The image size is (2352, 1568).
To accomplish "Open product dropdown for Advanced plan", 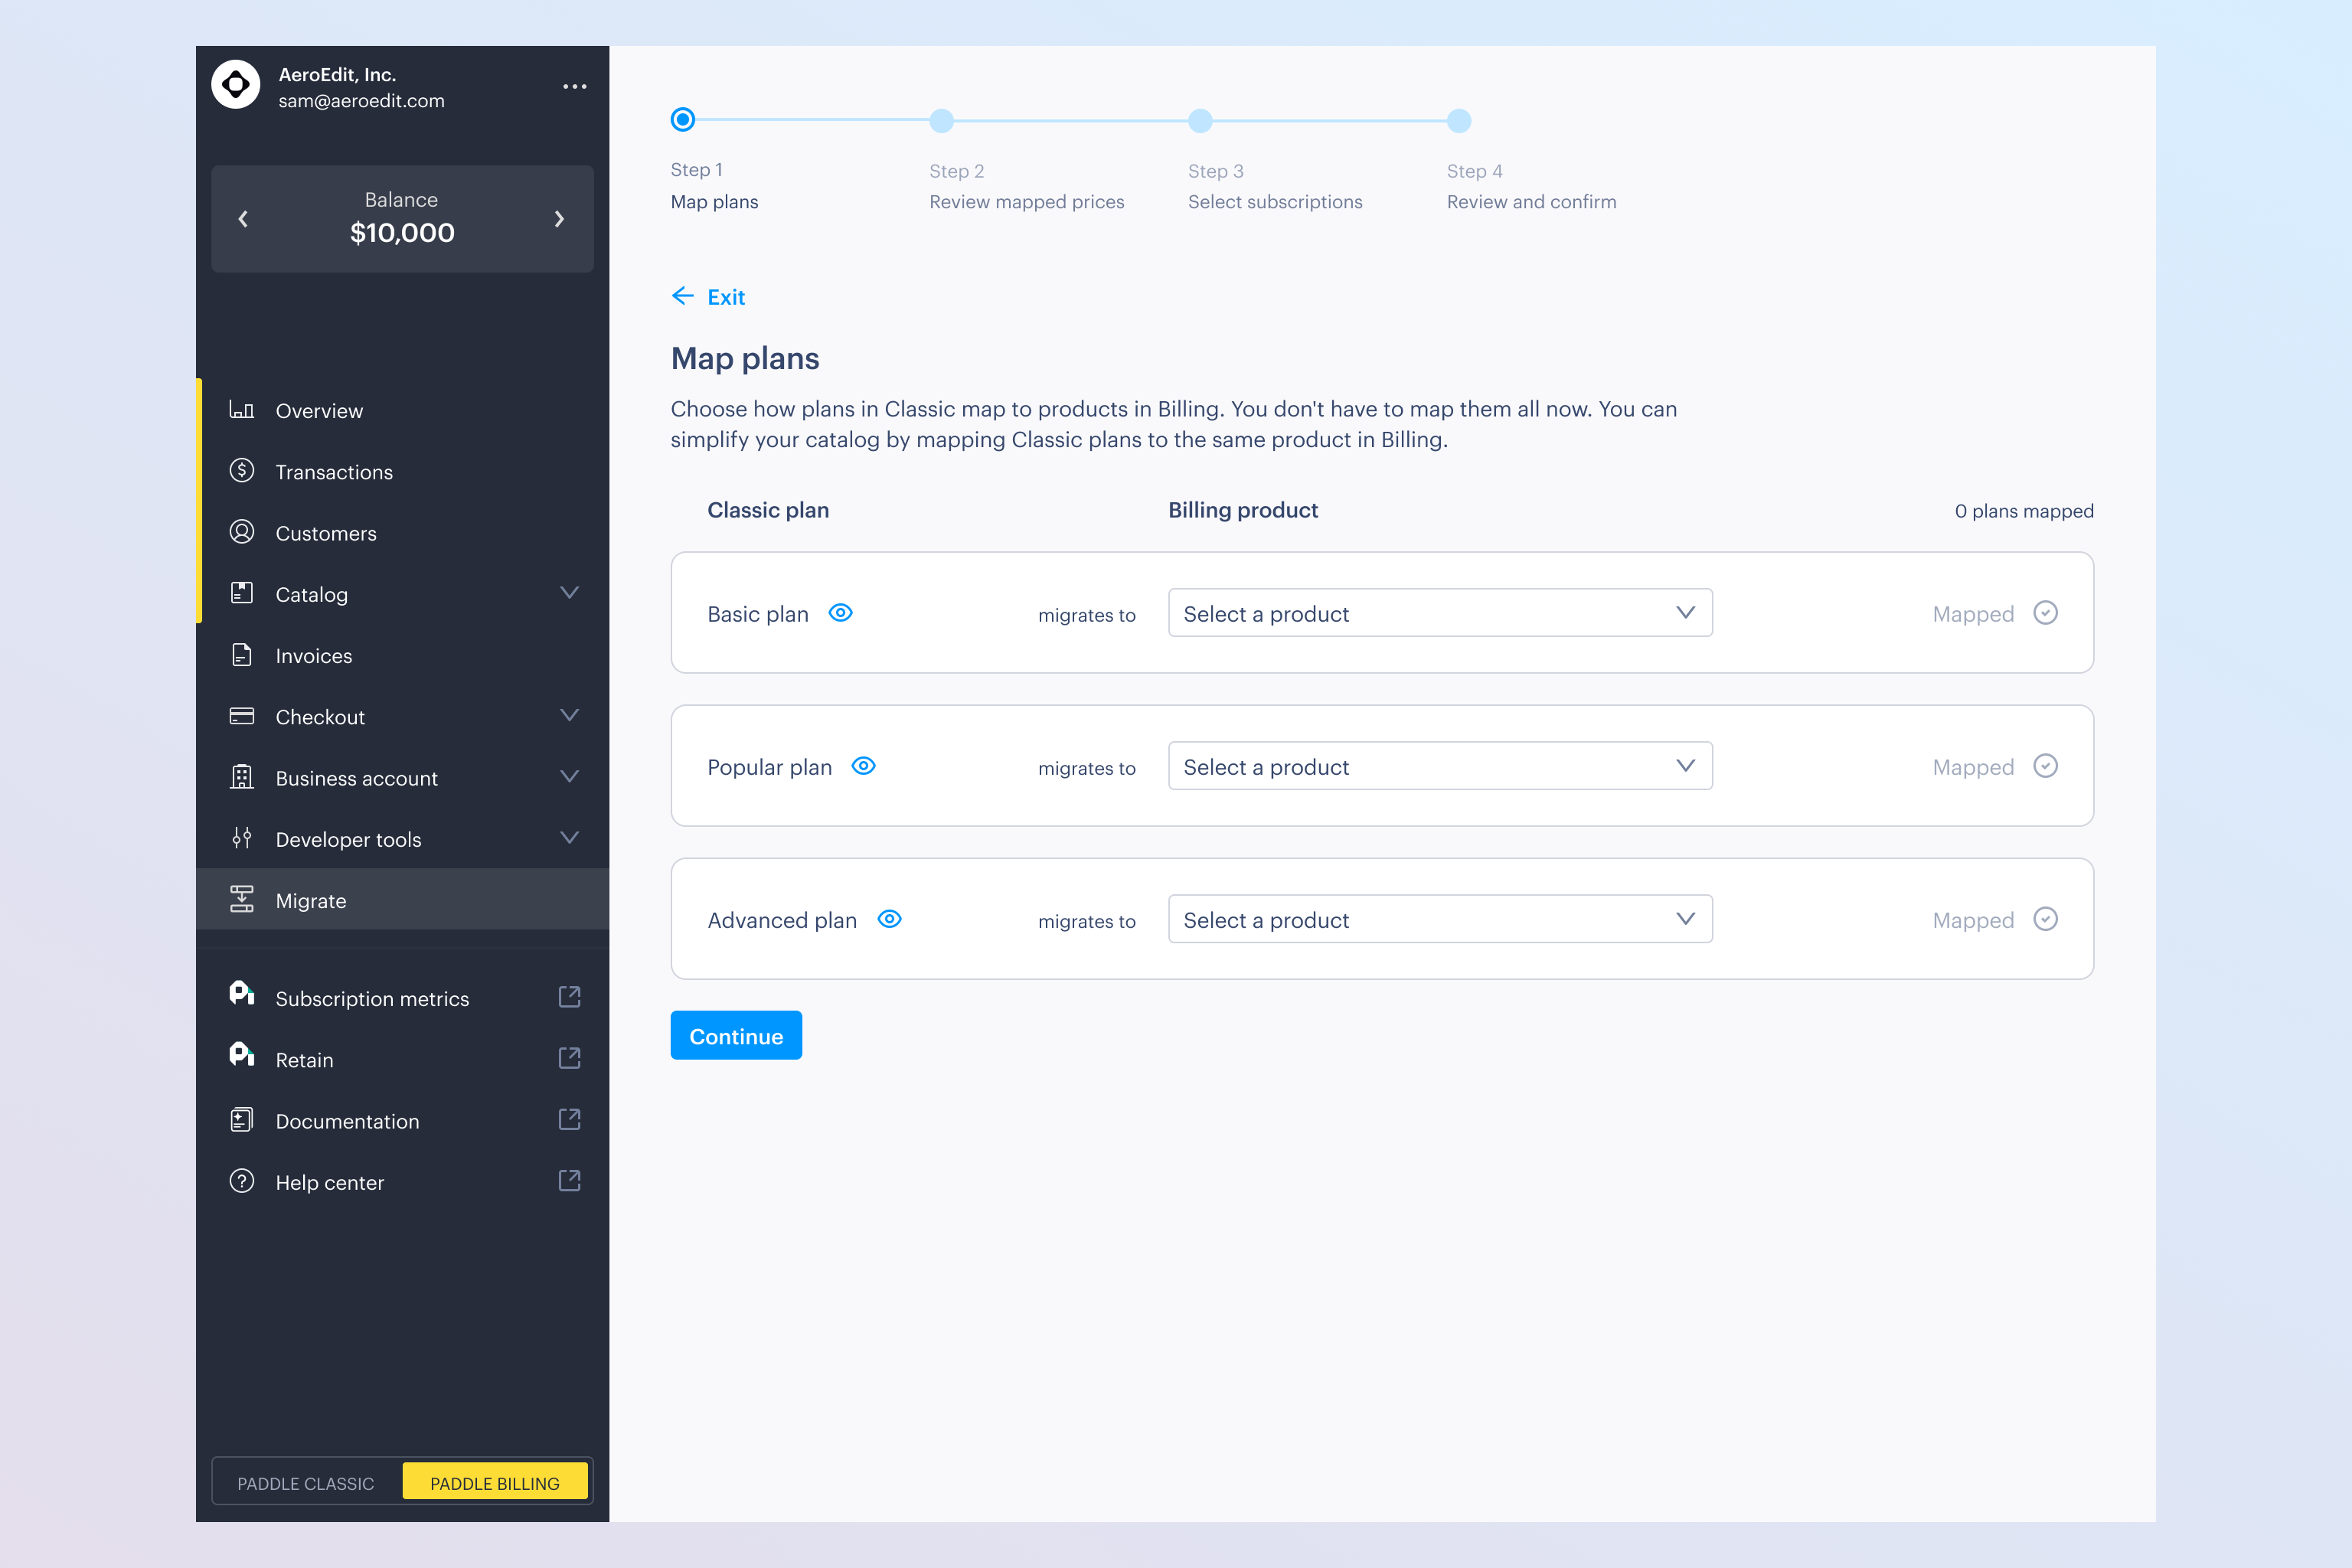I will click(1439, 919).
